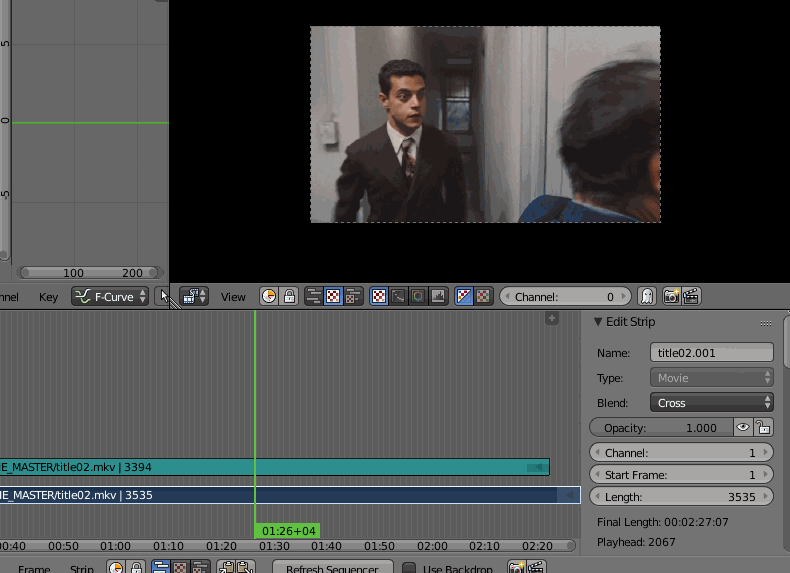Increase the Start Frame value
The height and width of the screenshot is (573, 790).
[x=766, y=475]
